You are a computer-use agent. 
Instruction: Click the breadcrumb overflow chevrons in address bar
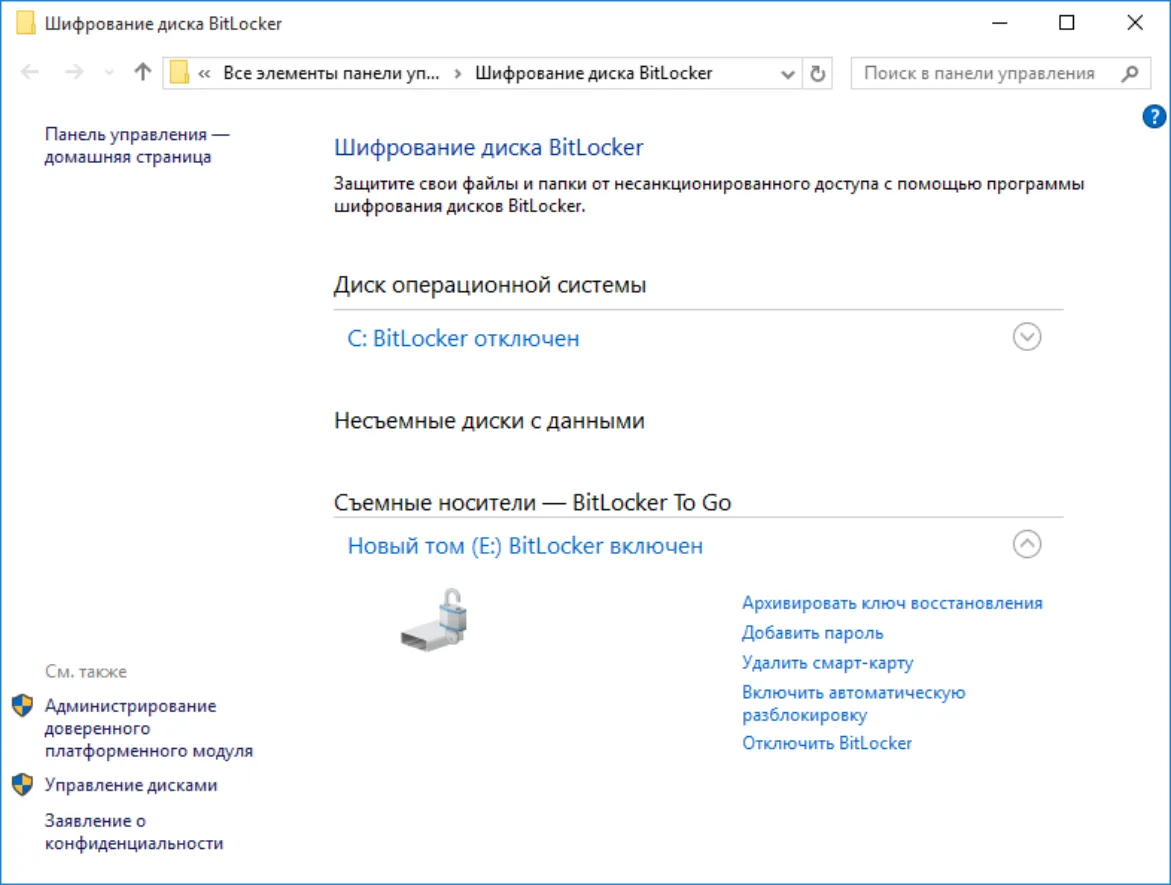[204, 73]
